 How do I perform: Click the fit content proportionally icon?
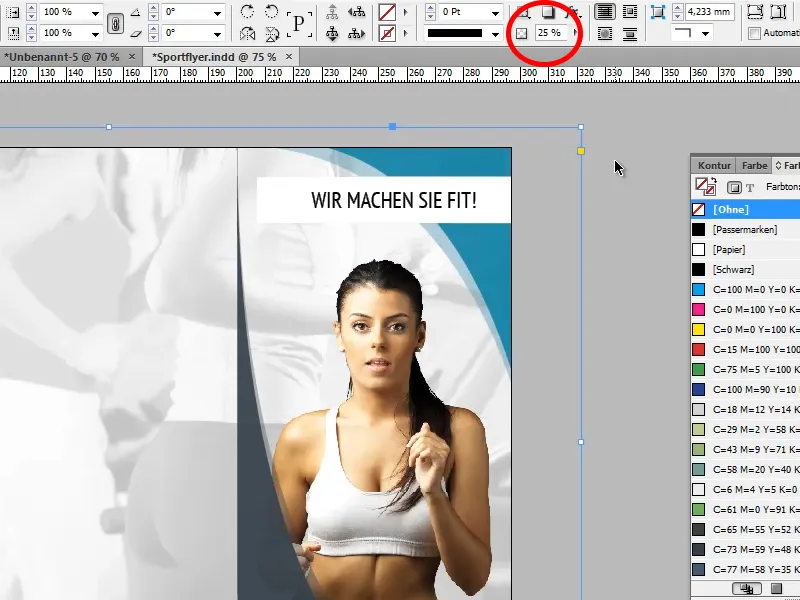778,11
